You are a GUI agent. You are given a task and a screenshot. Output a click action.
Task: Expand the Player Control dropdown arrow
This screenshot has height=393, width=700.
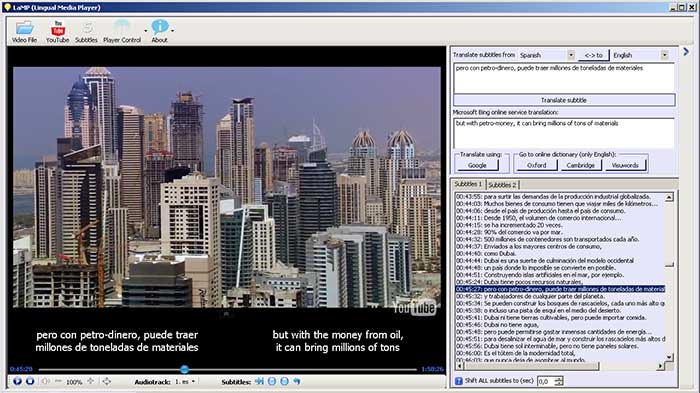point(146,31)
